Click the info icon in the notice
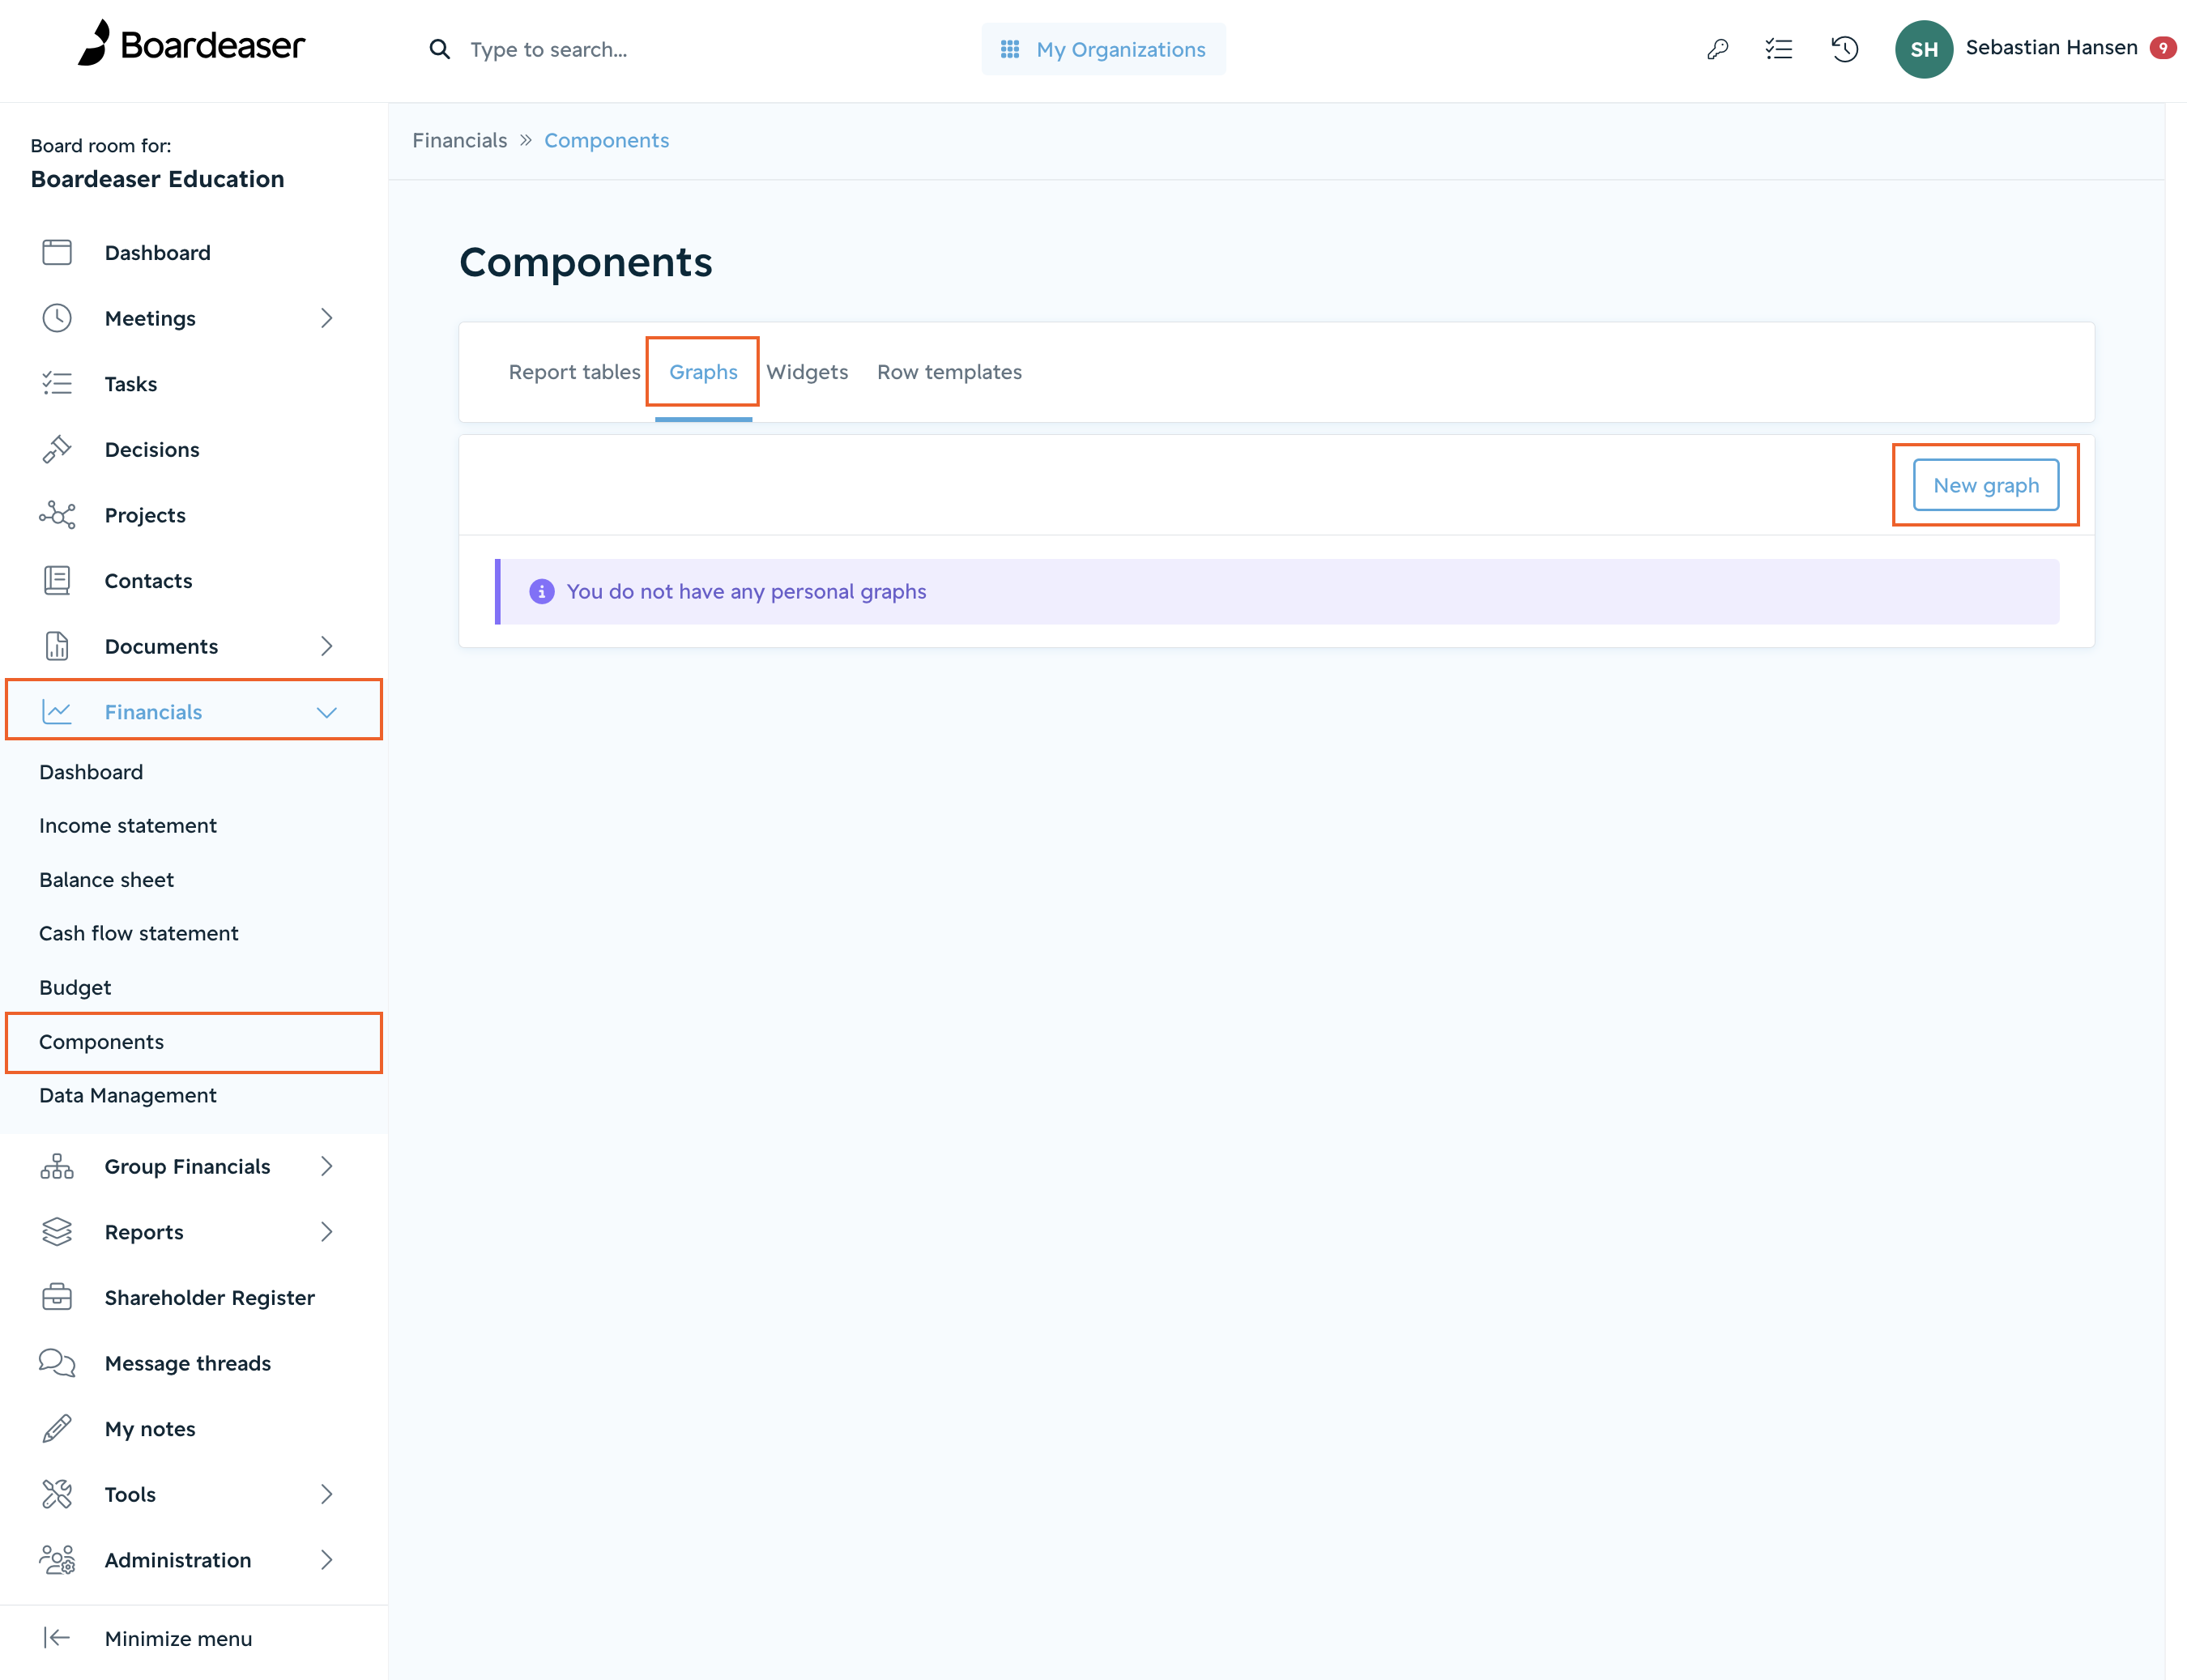This screenshot has height=1680, width=2187. click(541, 592)
